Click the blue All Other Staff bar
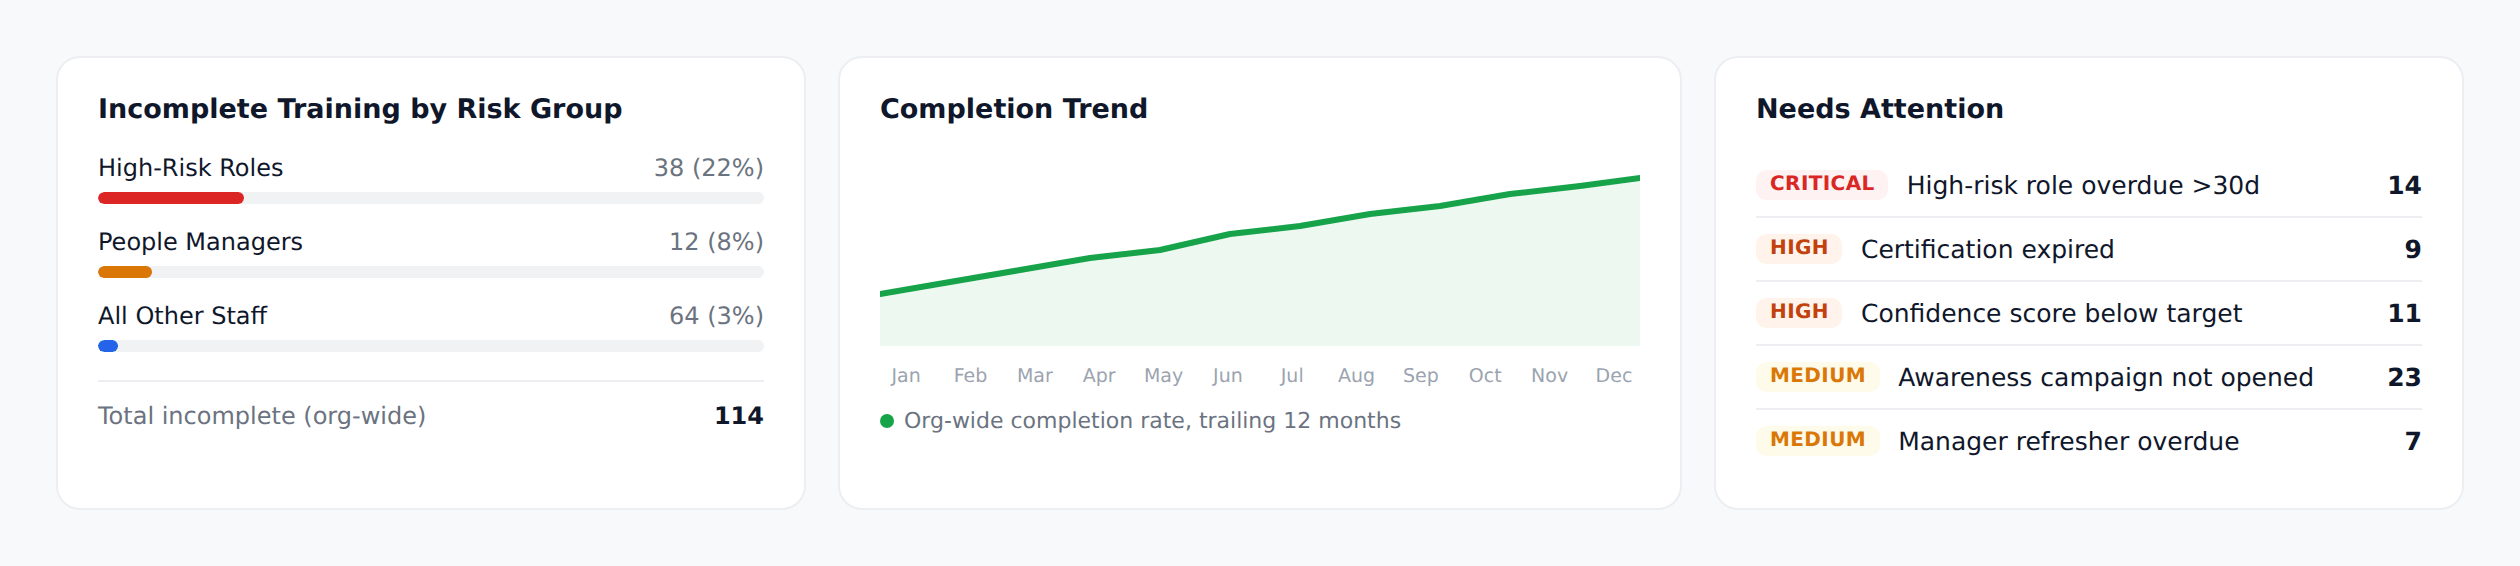The image size is (2520, 566). [108, 346]
